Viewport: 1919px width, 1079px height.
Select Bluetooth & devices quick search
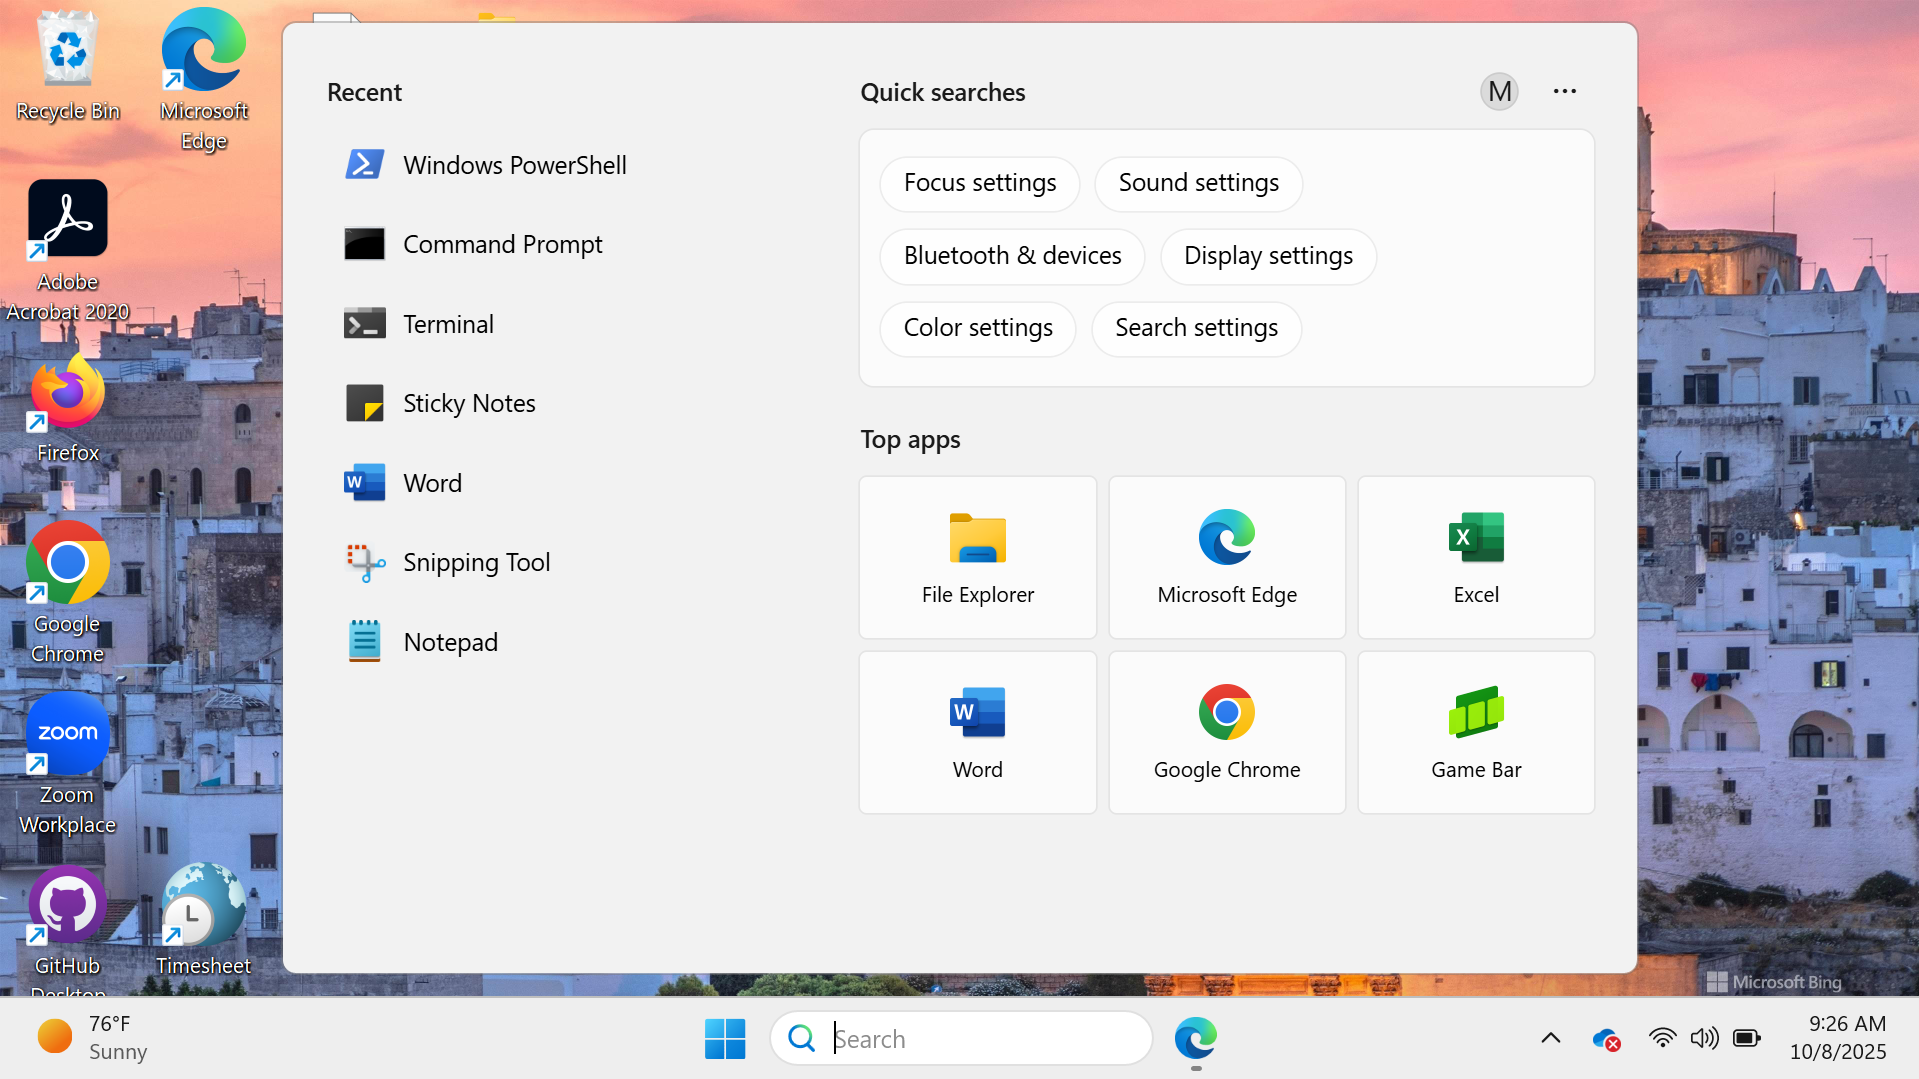tap(1012, 256)
